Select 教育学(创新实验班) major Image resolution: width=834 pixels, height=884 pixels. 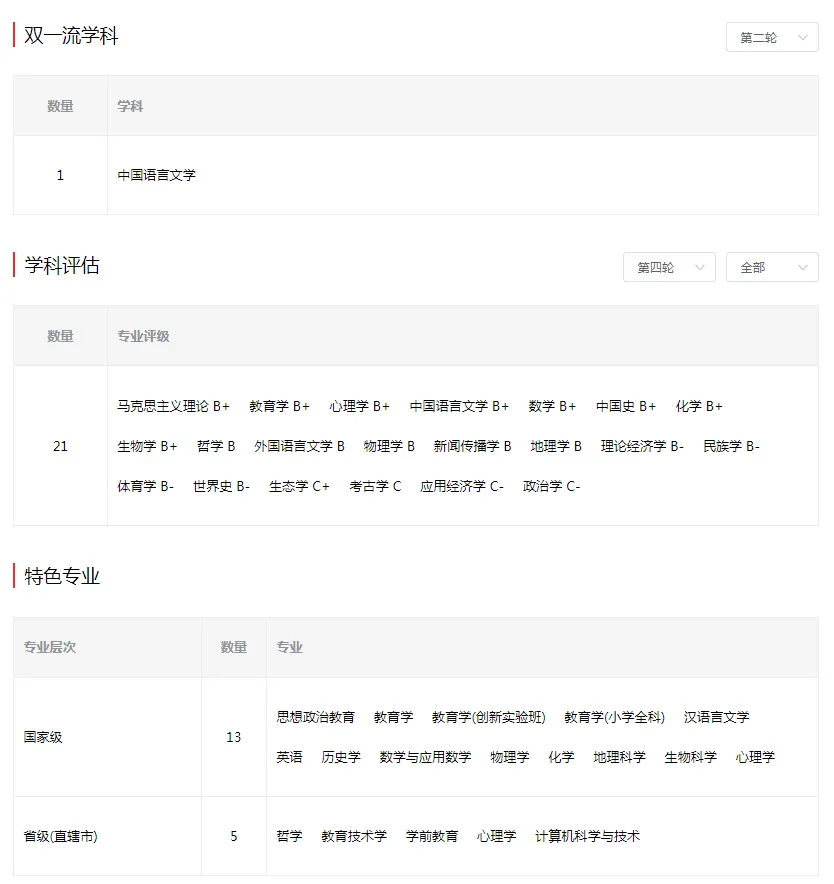tap(488, 717)
